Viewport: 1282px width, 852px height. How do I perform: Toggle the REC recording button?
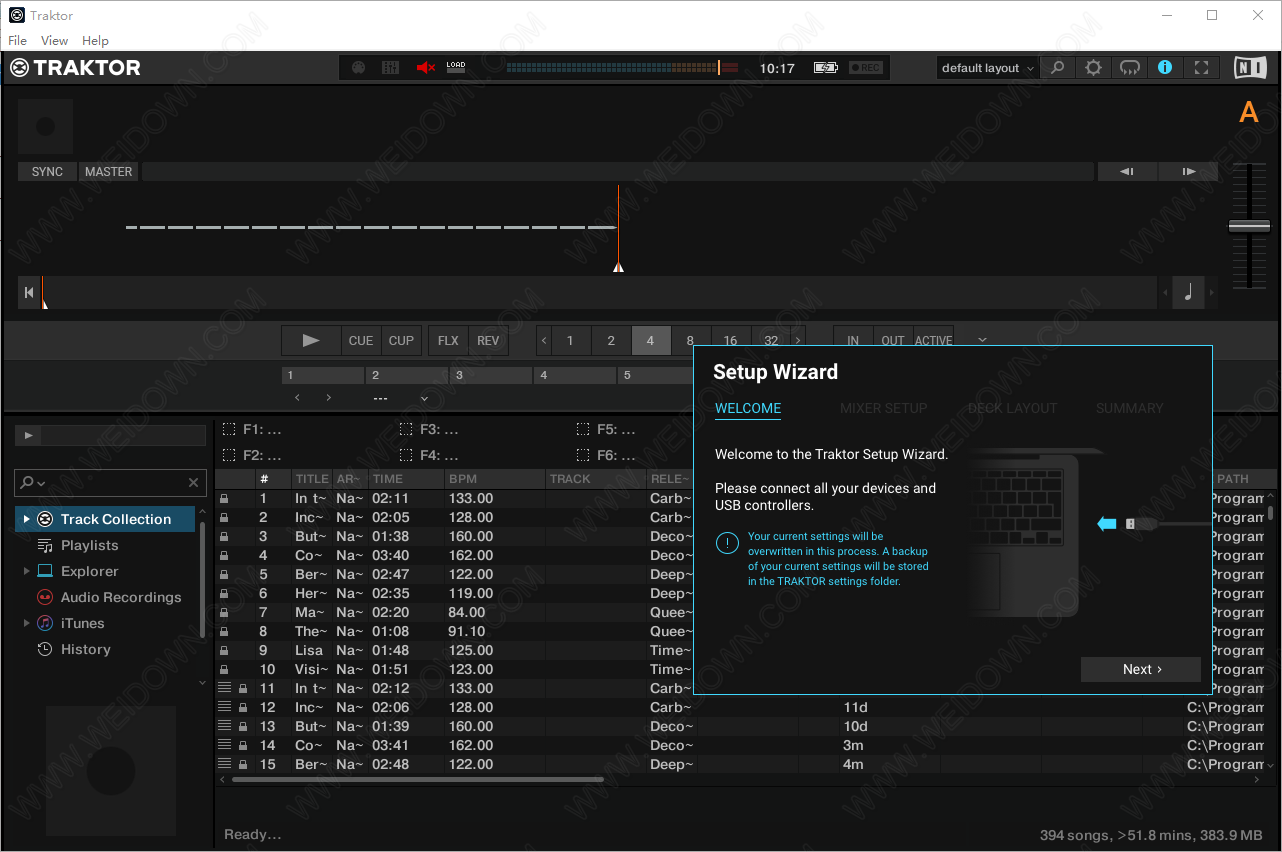(x=866, y=68)
